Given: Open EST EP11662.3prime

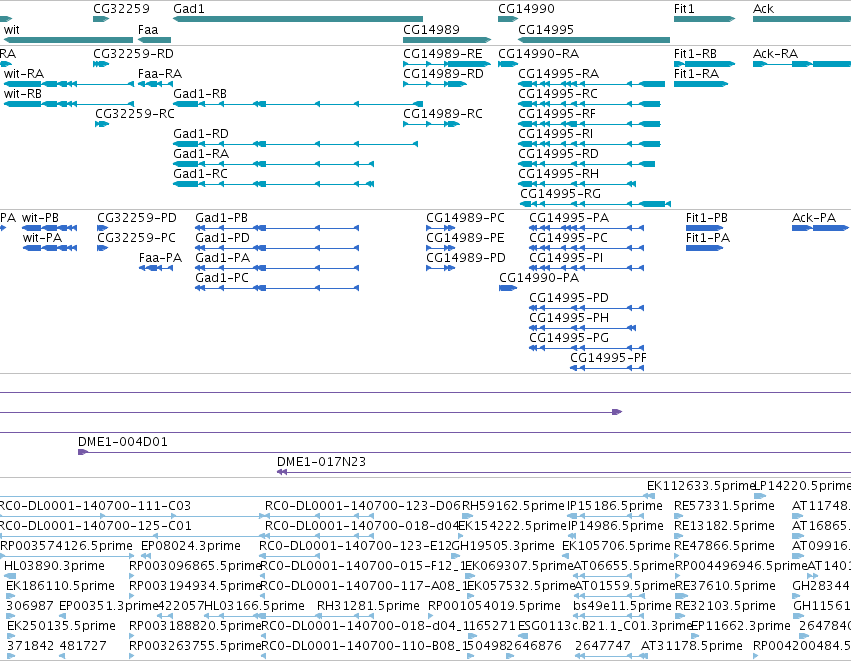Looking at the screenshot, I should (740, 626).
